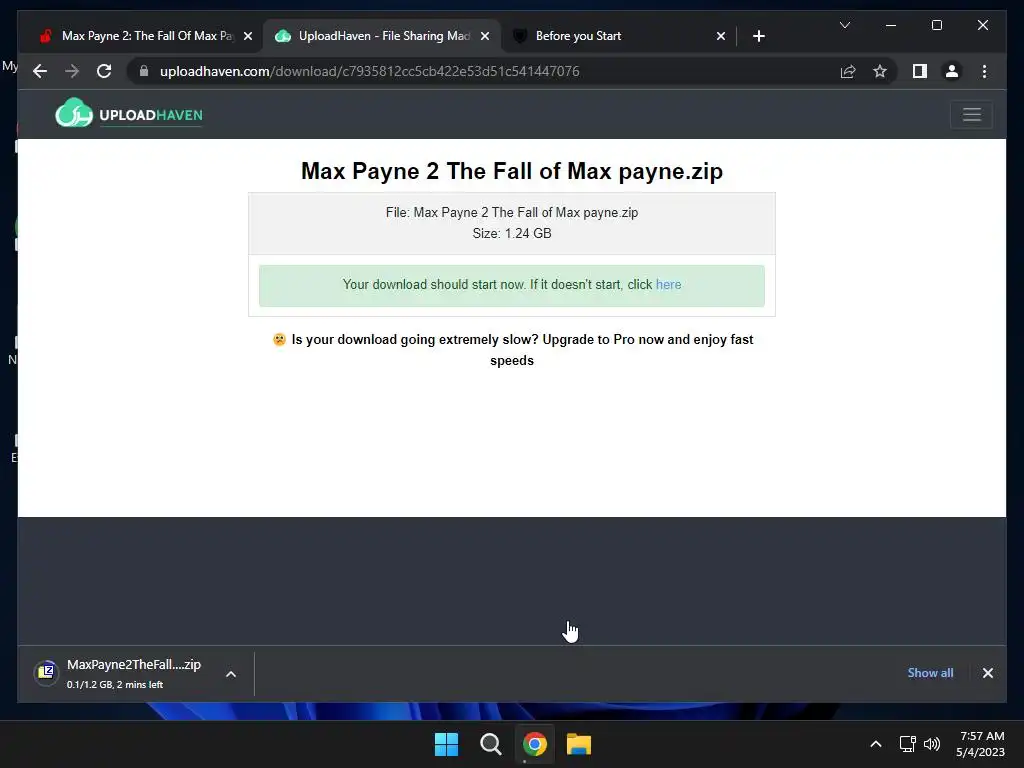Open the Chrome three-dot menu
Image resolution: width=1024 pixels, height=768 pixels.
point(984,71)
